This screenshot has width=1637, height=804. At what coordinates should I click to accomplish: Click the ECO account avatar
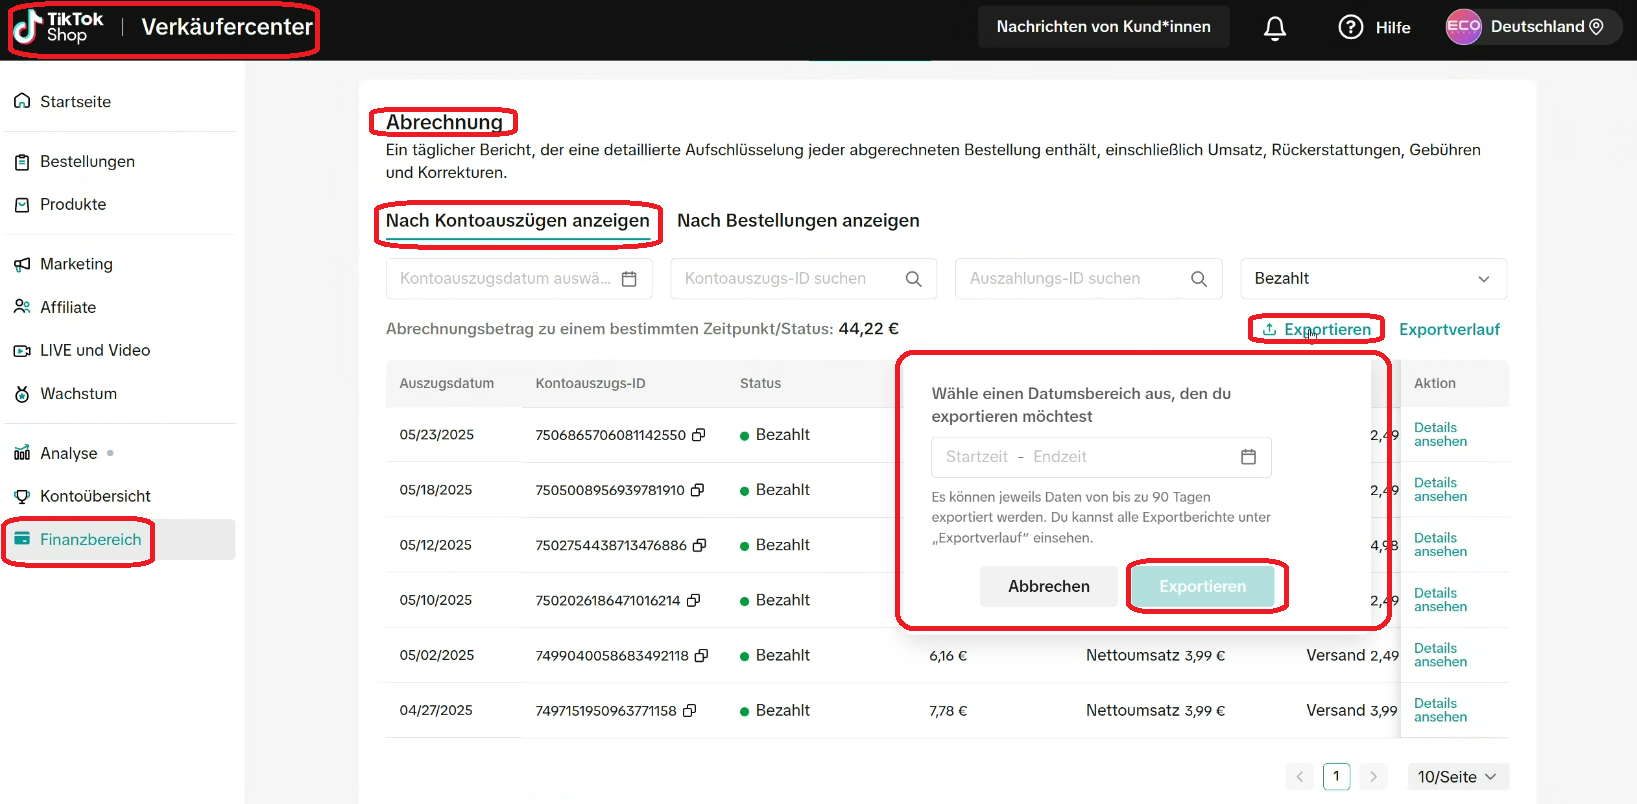point(1463,27)
